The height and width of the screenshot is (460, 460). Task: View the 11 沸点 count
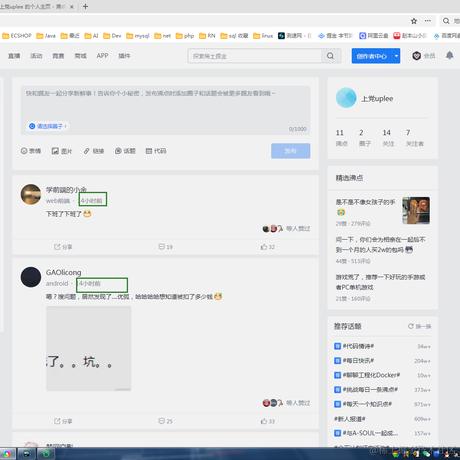[341, 138]
